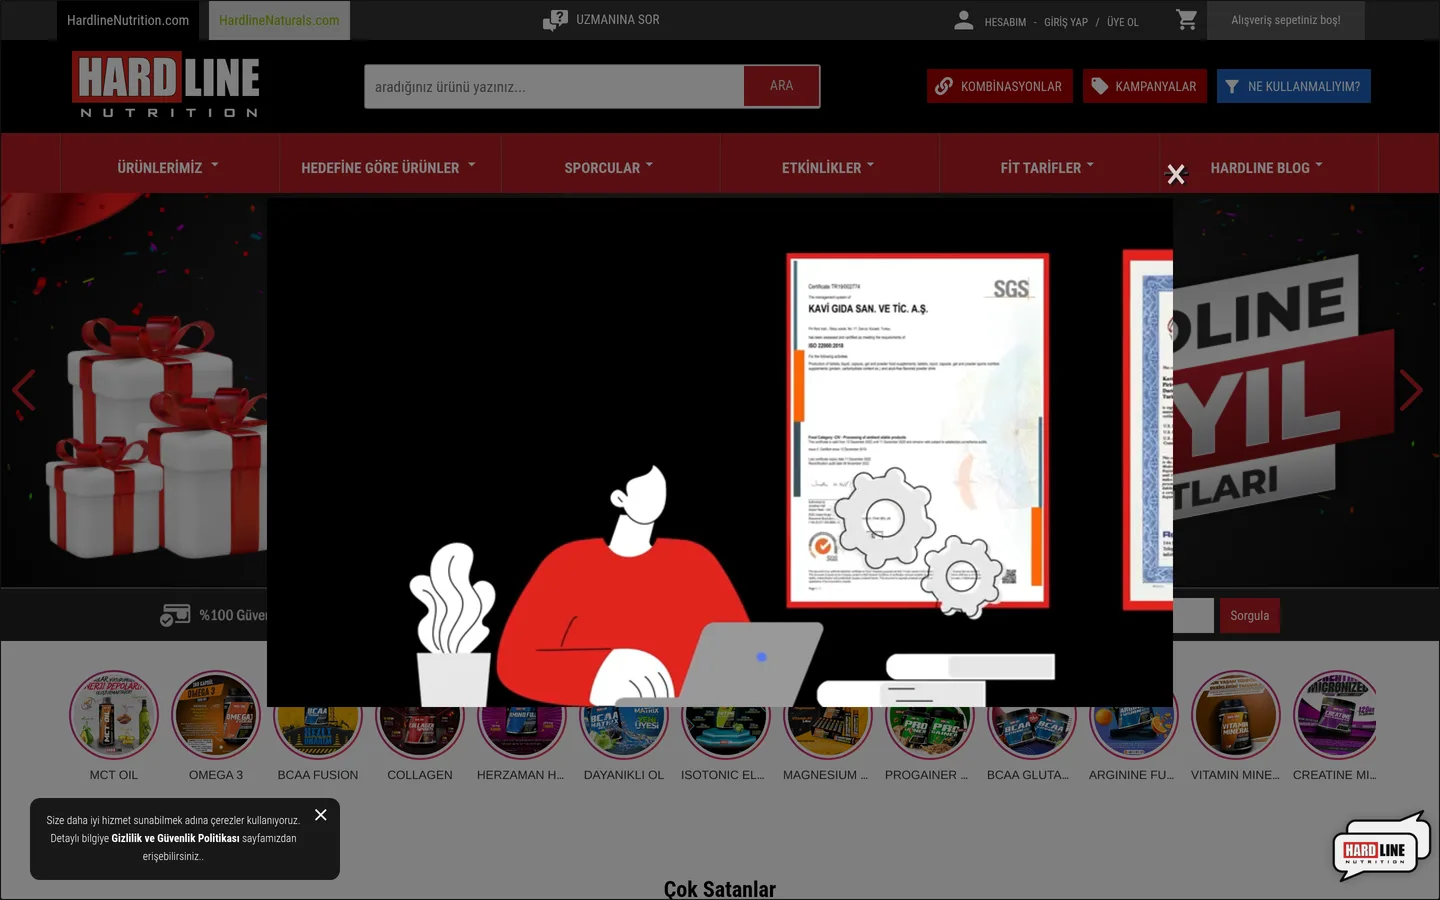Open the Hardline live chat bubble
This screenshot has width=1440, height=900.
point(1380,846)
